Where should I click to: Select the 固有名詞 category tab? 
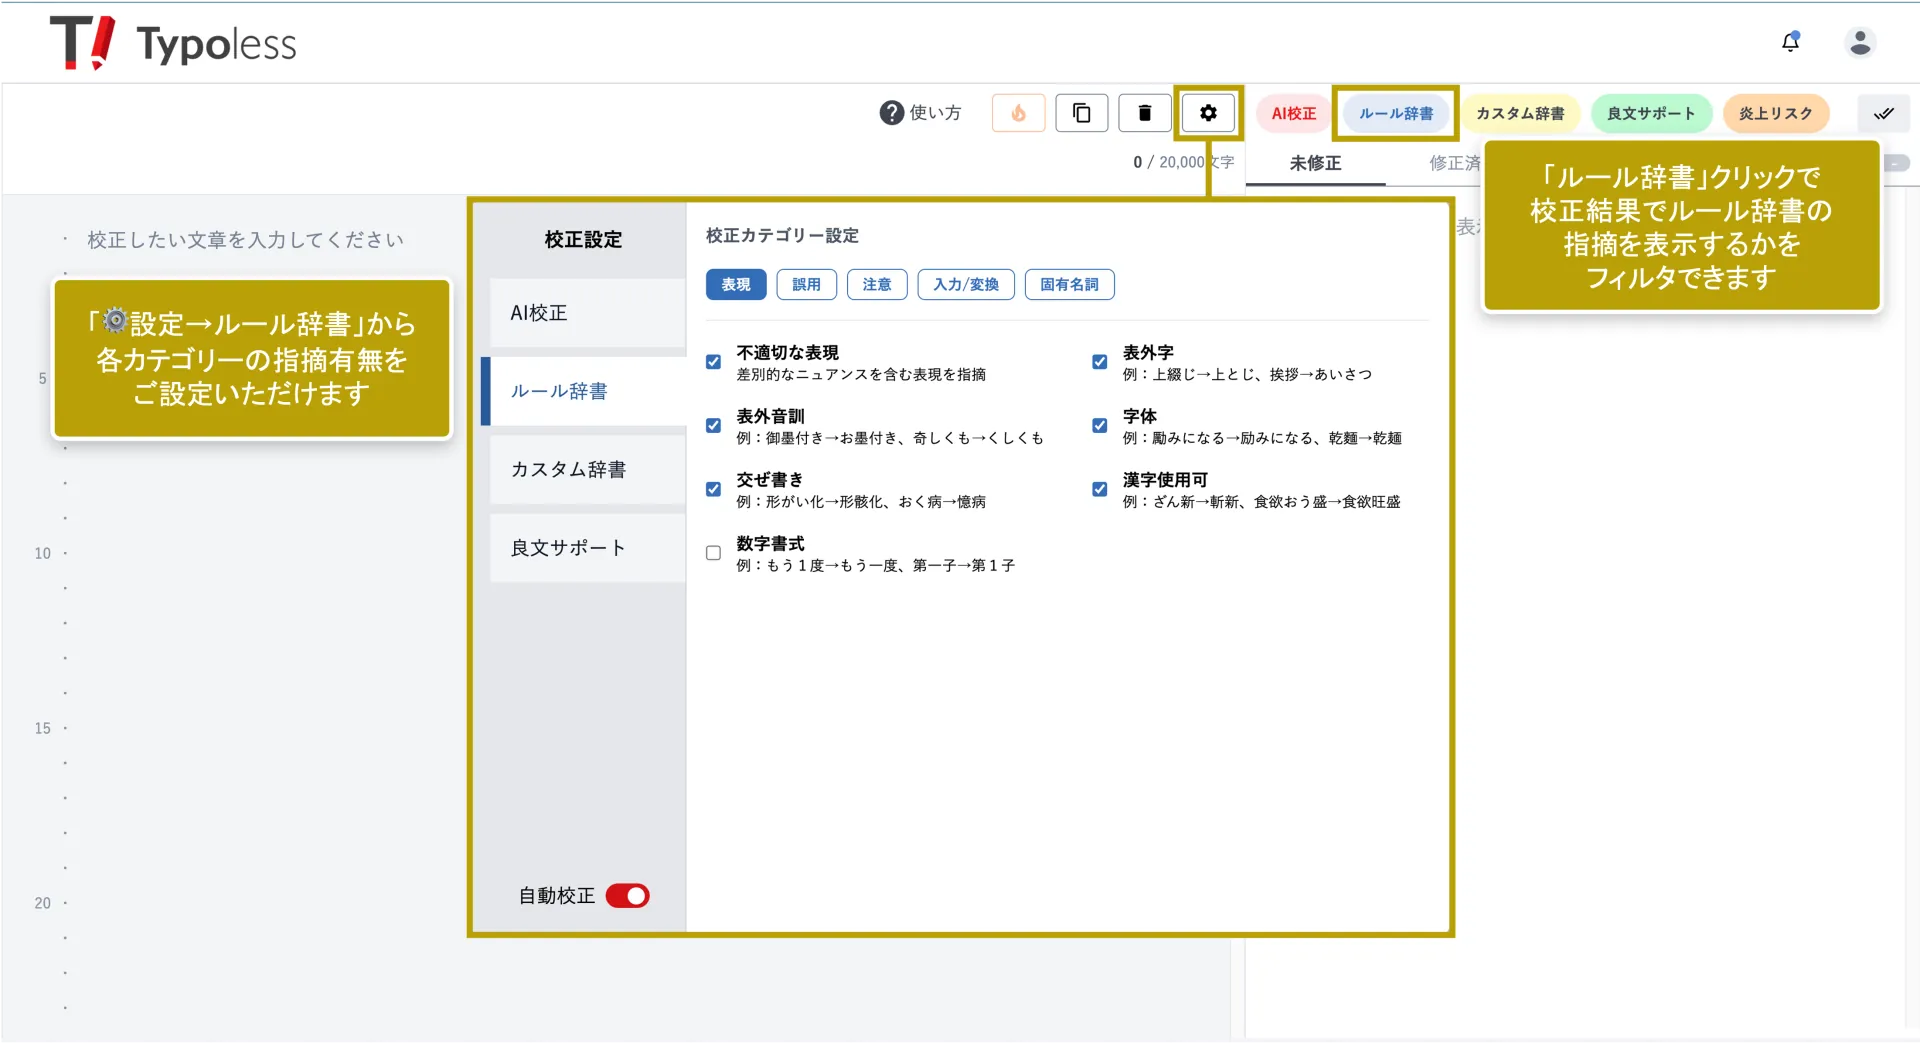coord(1069,285)
